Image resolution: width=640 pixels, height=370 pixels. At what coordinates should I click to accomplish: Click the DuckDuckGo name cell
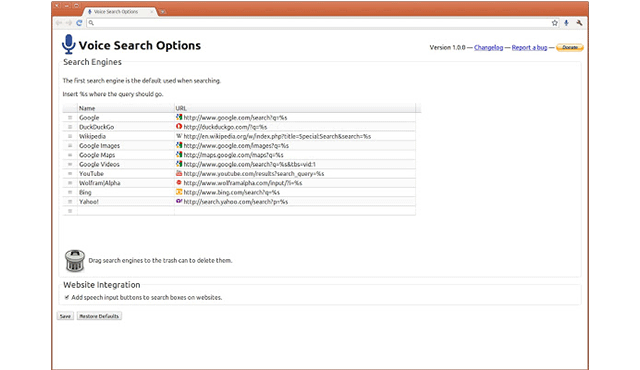126,127
